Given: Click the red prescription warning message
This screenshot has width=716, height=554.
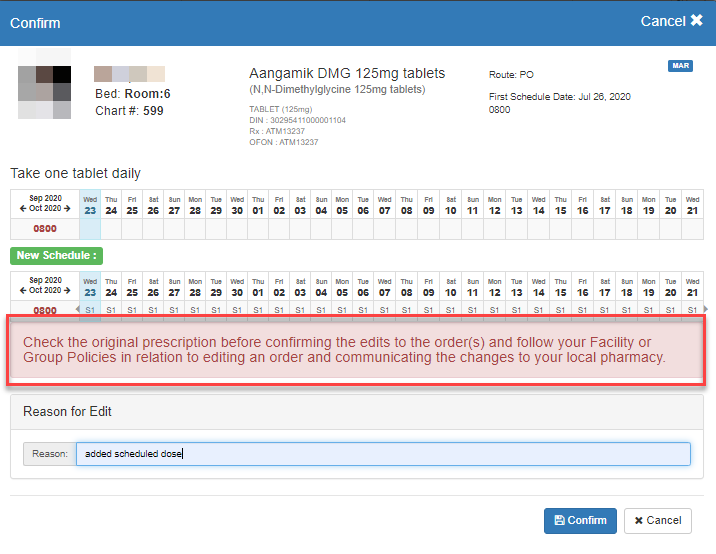Looking at the screenshot, I should pos(357,350).
